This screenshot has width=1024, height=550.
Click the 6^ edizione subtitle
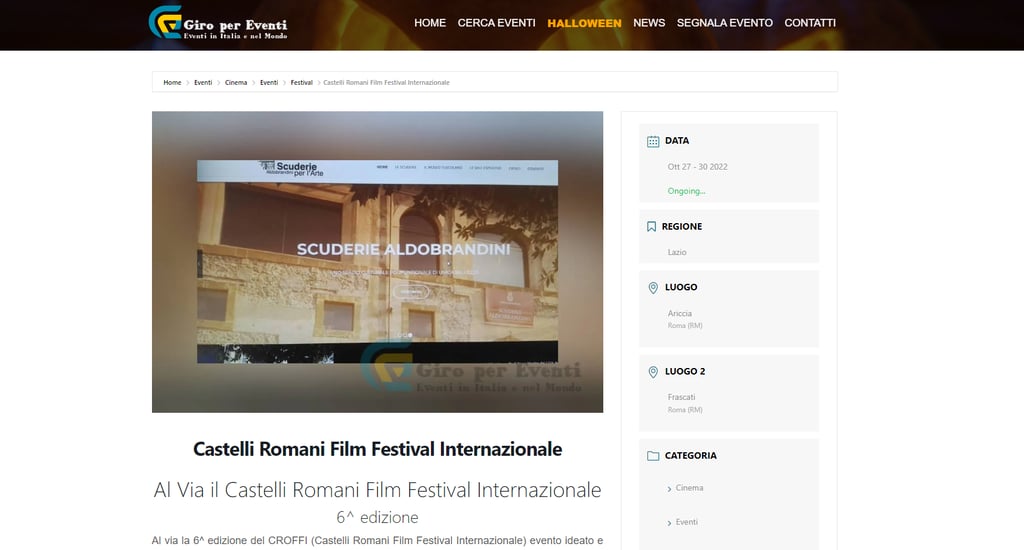tap(377, 517)
